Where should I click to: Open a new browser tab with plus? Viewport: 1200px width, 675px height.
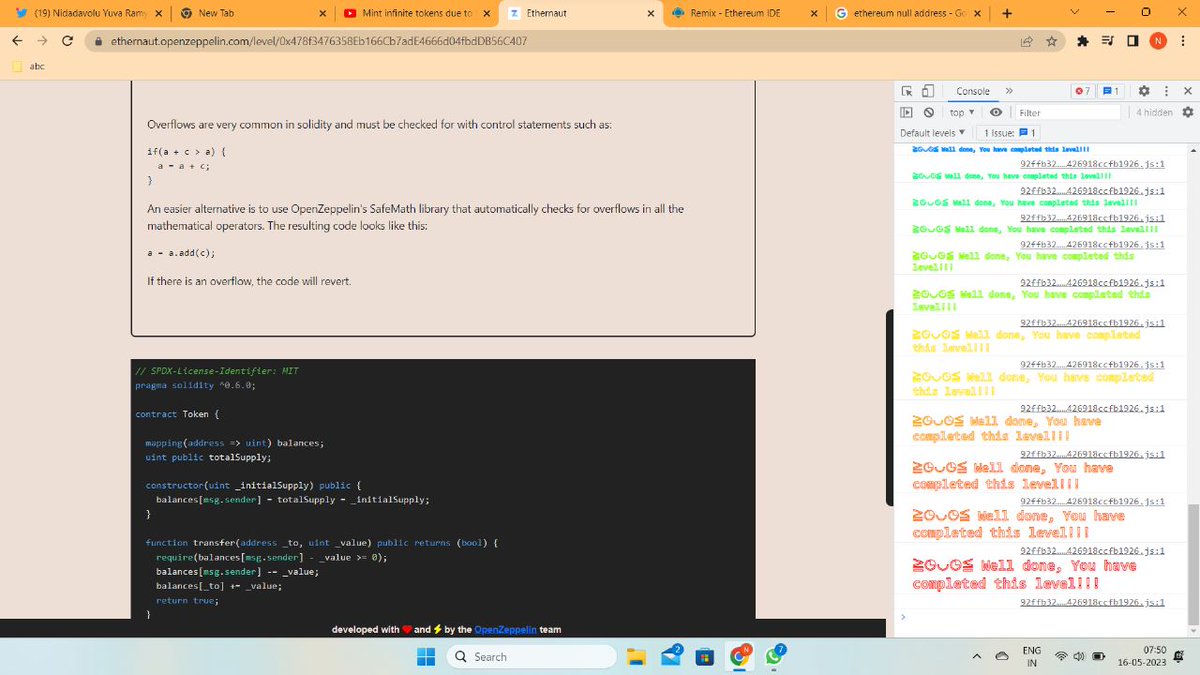tap(1006, 13)
